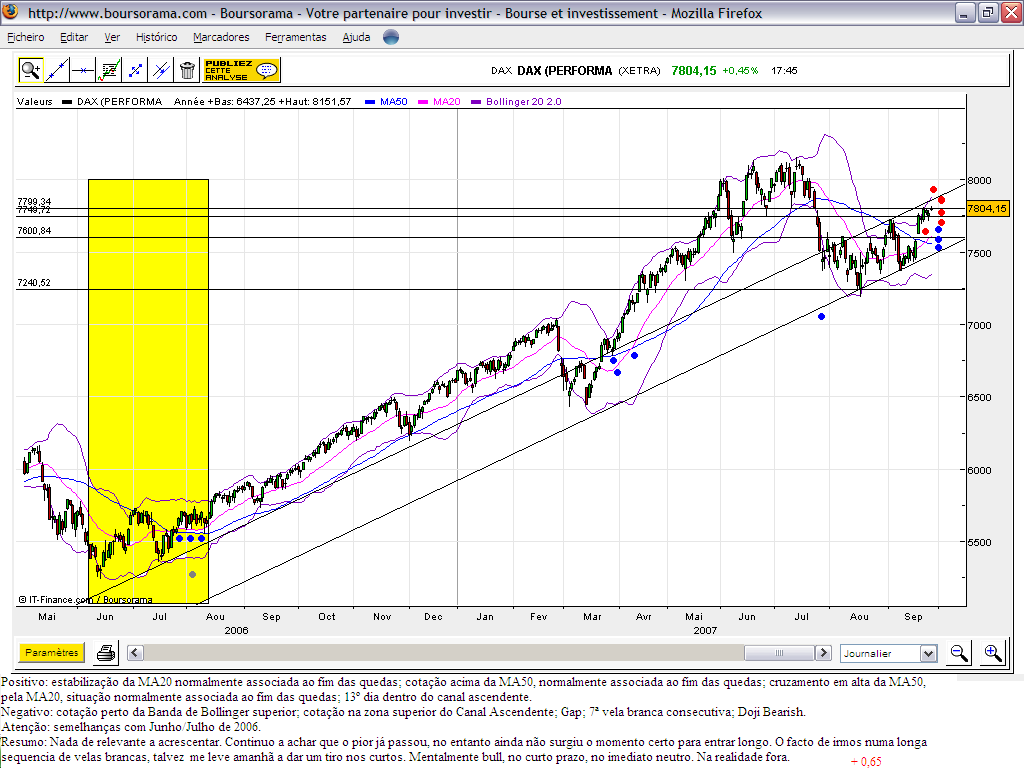Open the Journalier period dropdown

point(888,653)
